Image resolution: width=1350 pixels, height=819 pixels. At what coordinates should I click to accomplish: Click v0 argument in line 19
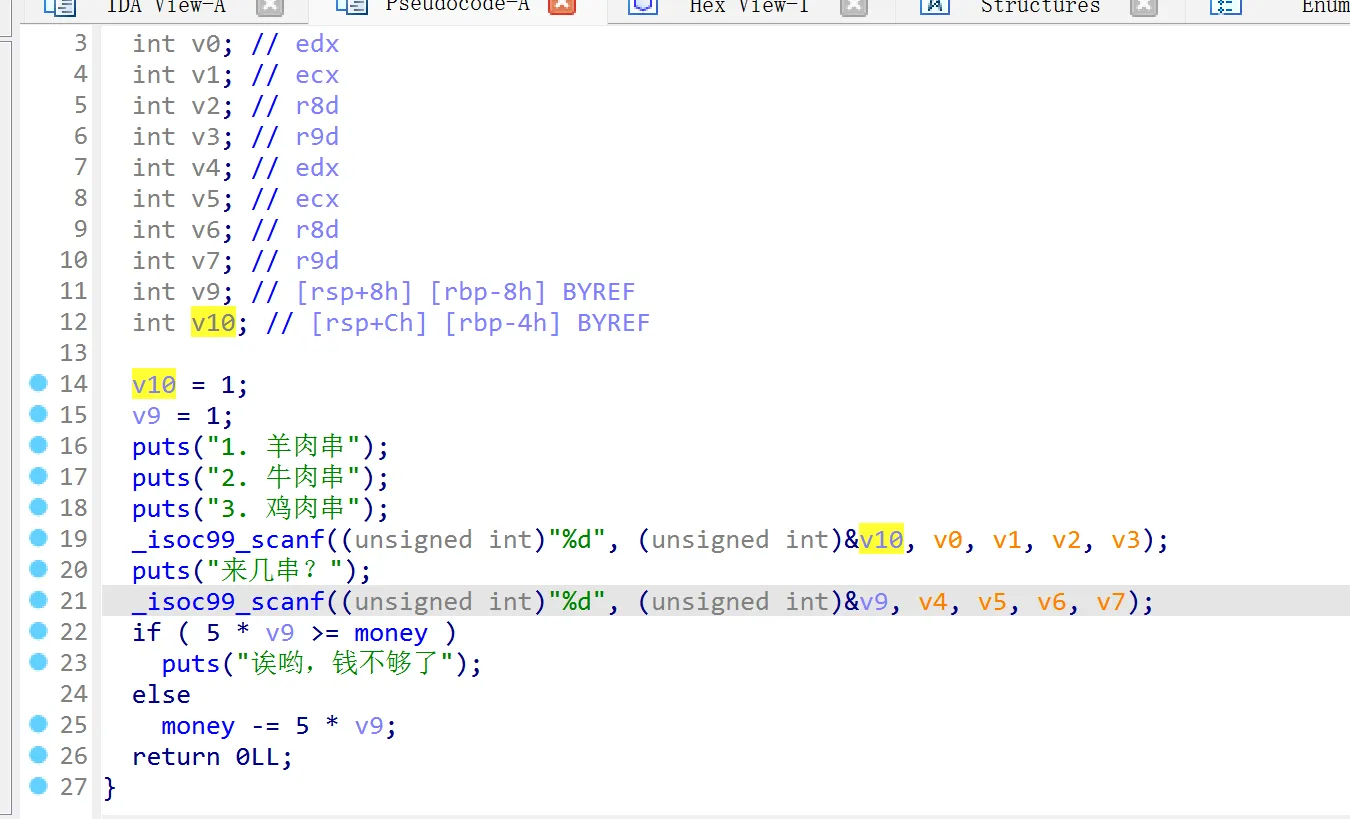pos(948,540)
